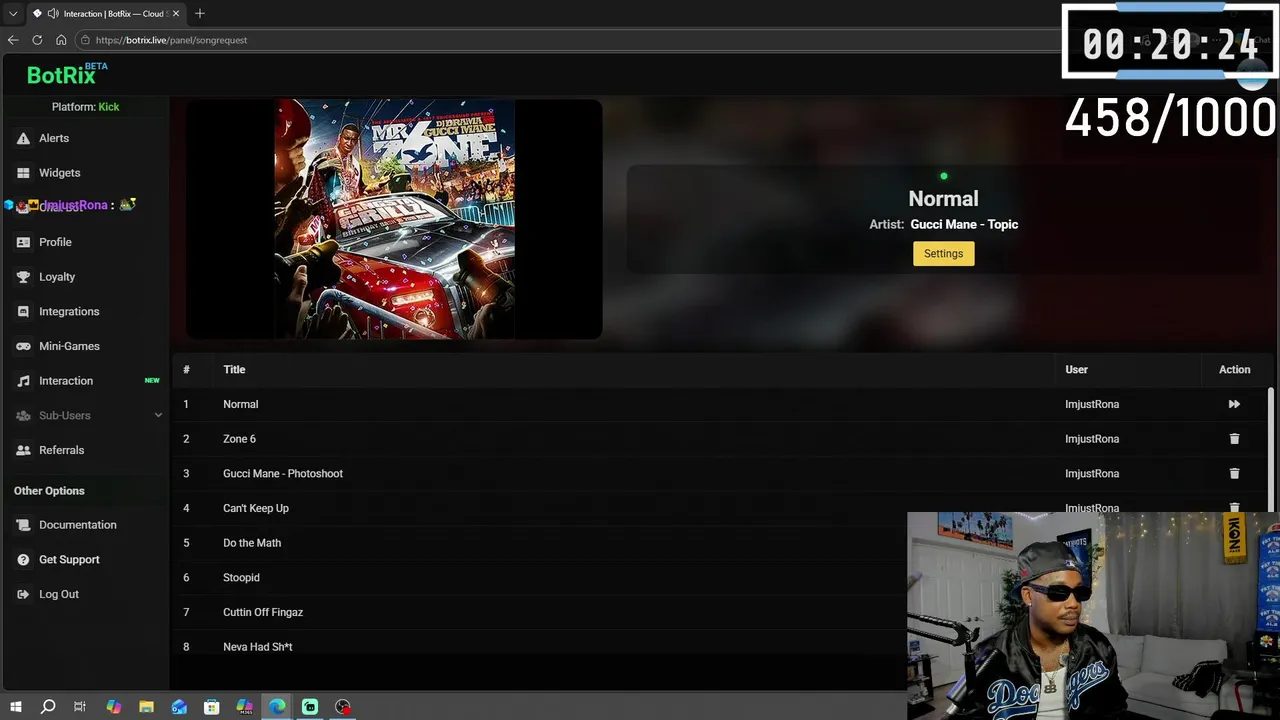Click the Log Out icon
The width and height of the screenshot is (1280, 720).
(x=23, y=594)
